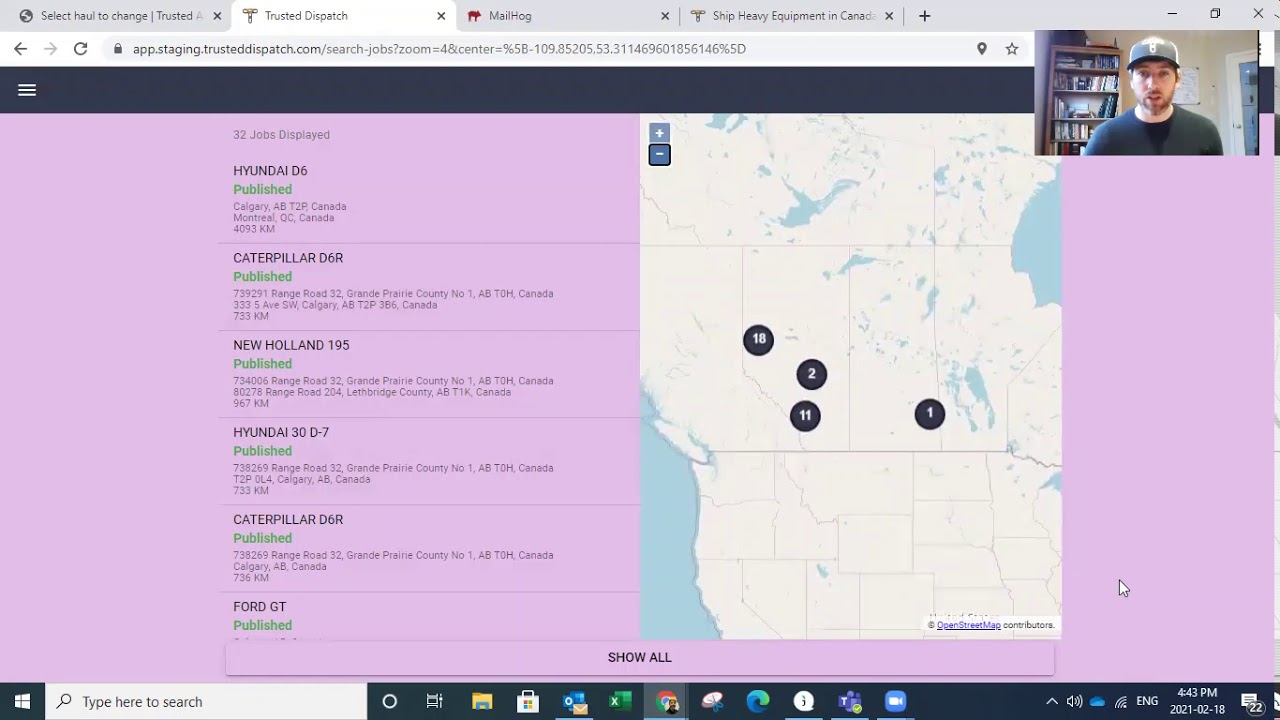Click the Windows taskbar search box
The height and width of the screenshot is (720, 1280).
point(206,702)
